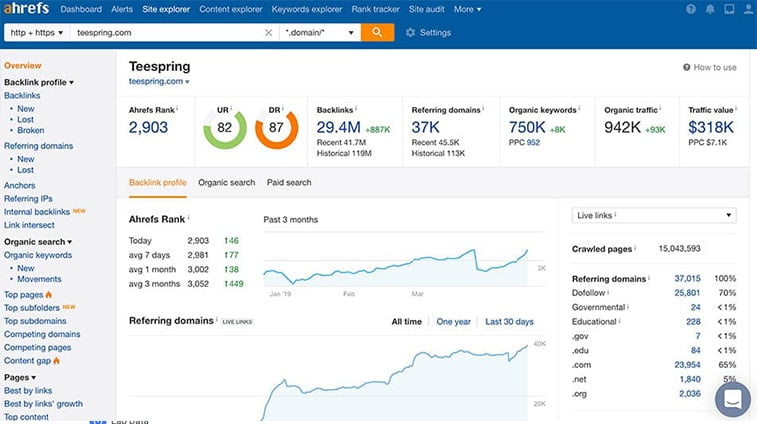Click the 750K organic keywords value
The width and height of the screenshot is (757, 424).
[527, 127]
